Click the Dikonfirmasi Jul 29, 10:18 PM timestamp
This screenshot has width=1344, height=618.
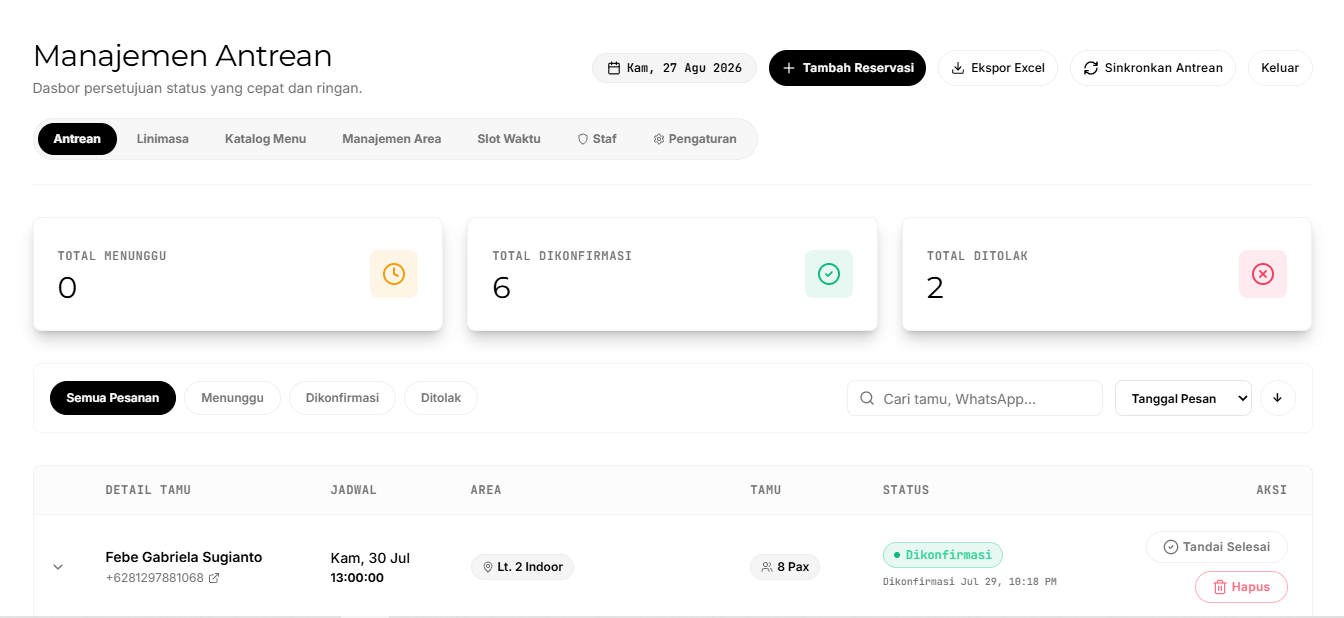click(x=970, y=581)
